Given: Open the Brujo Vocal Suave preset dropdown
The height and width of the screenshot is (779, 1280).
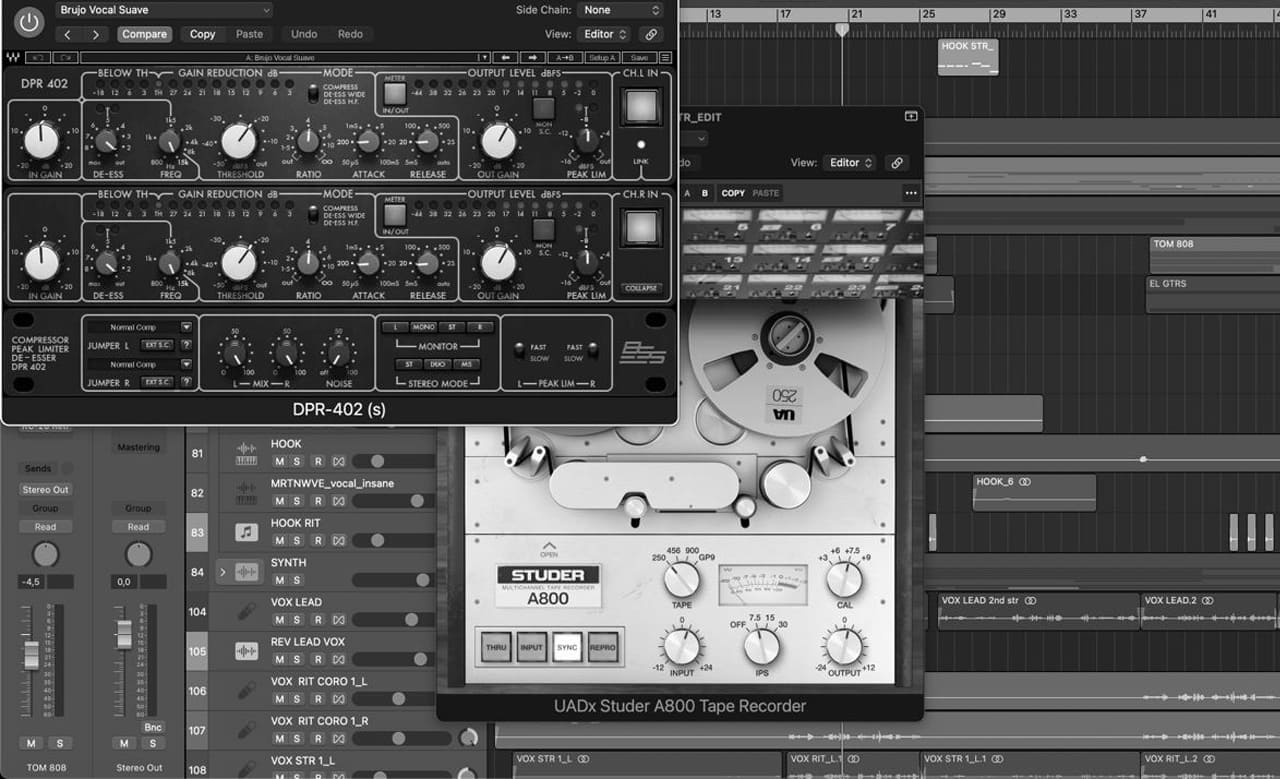Looking at the screenshot, I should pos(164,10).
